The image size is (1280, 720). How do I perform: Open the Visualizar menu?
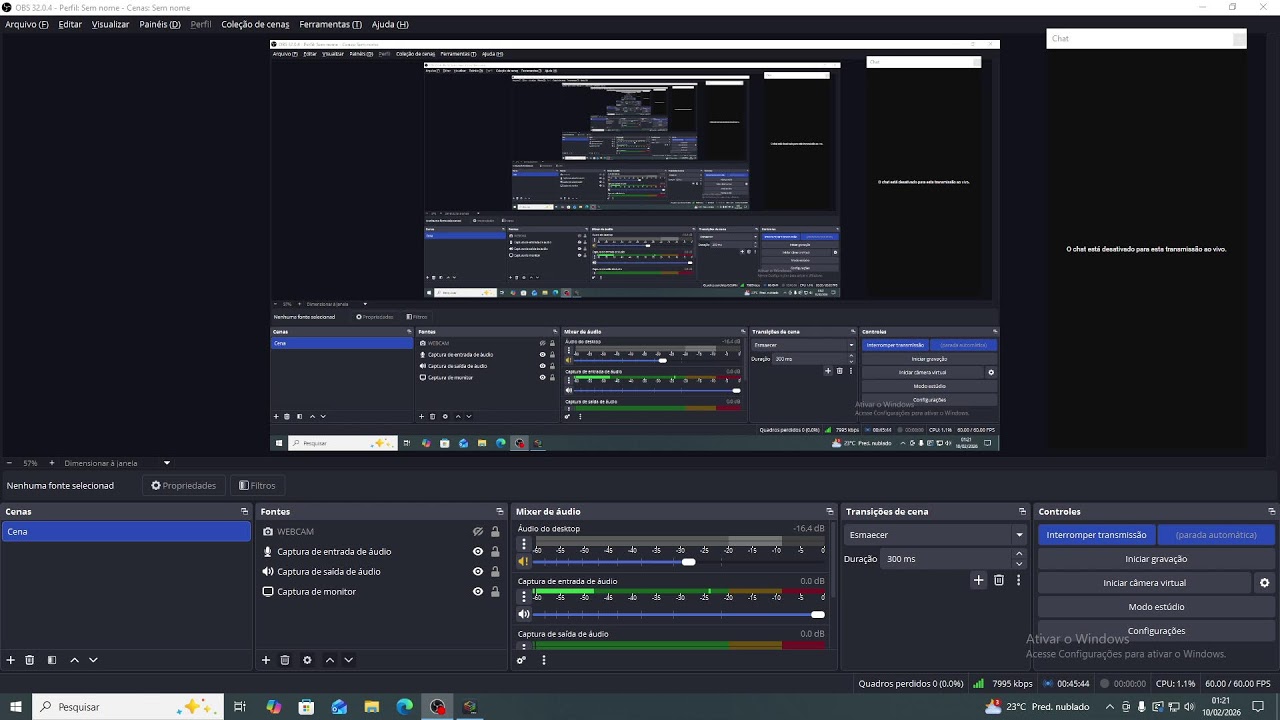coord(110,24)
